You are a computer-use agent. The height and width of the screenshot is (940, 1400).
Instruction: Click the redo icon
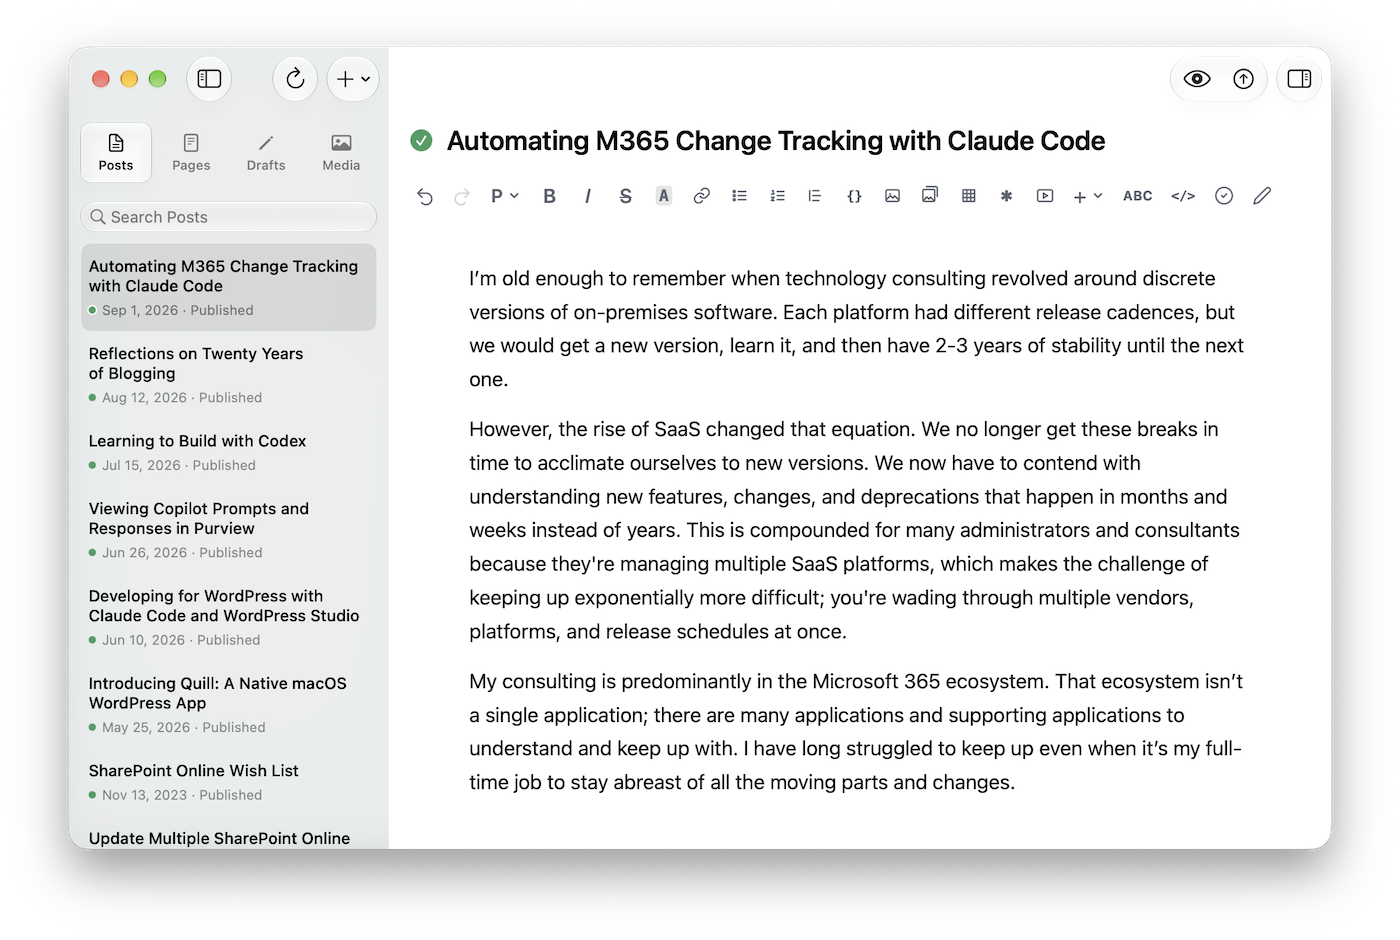pos(462,196)
